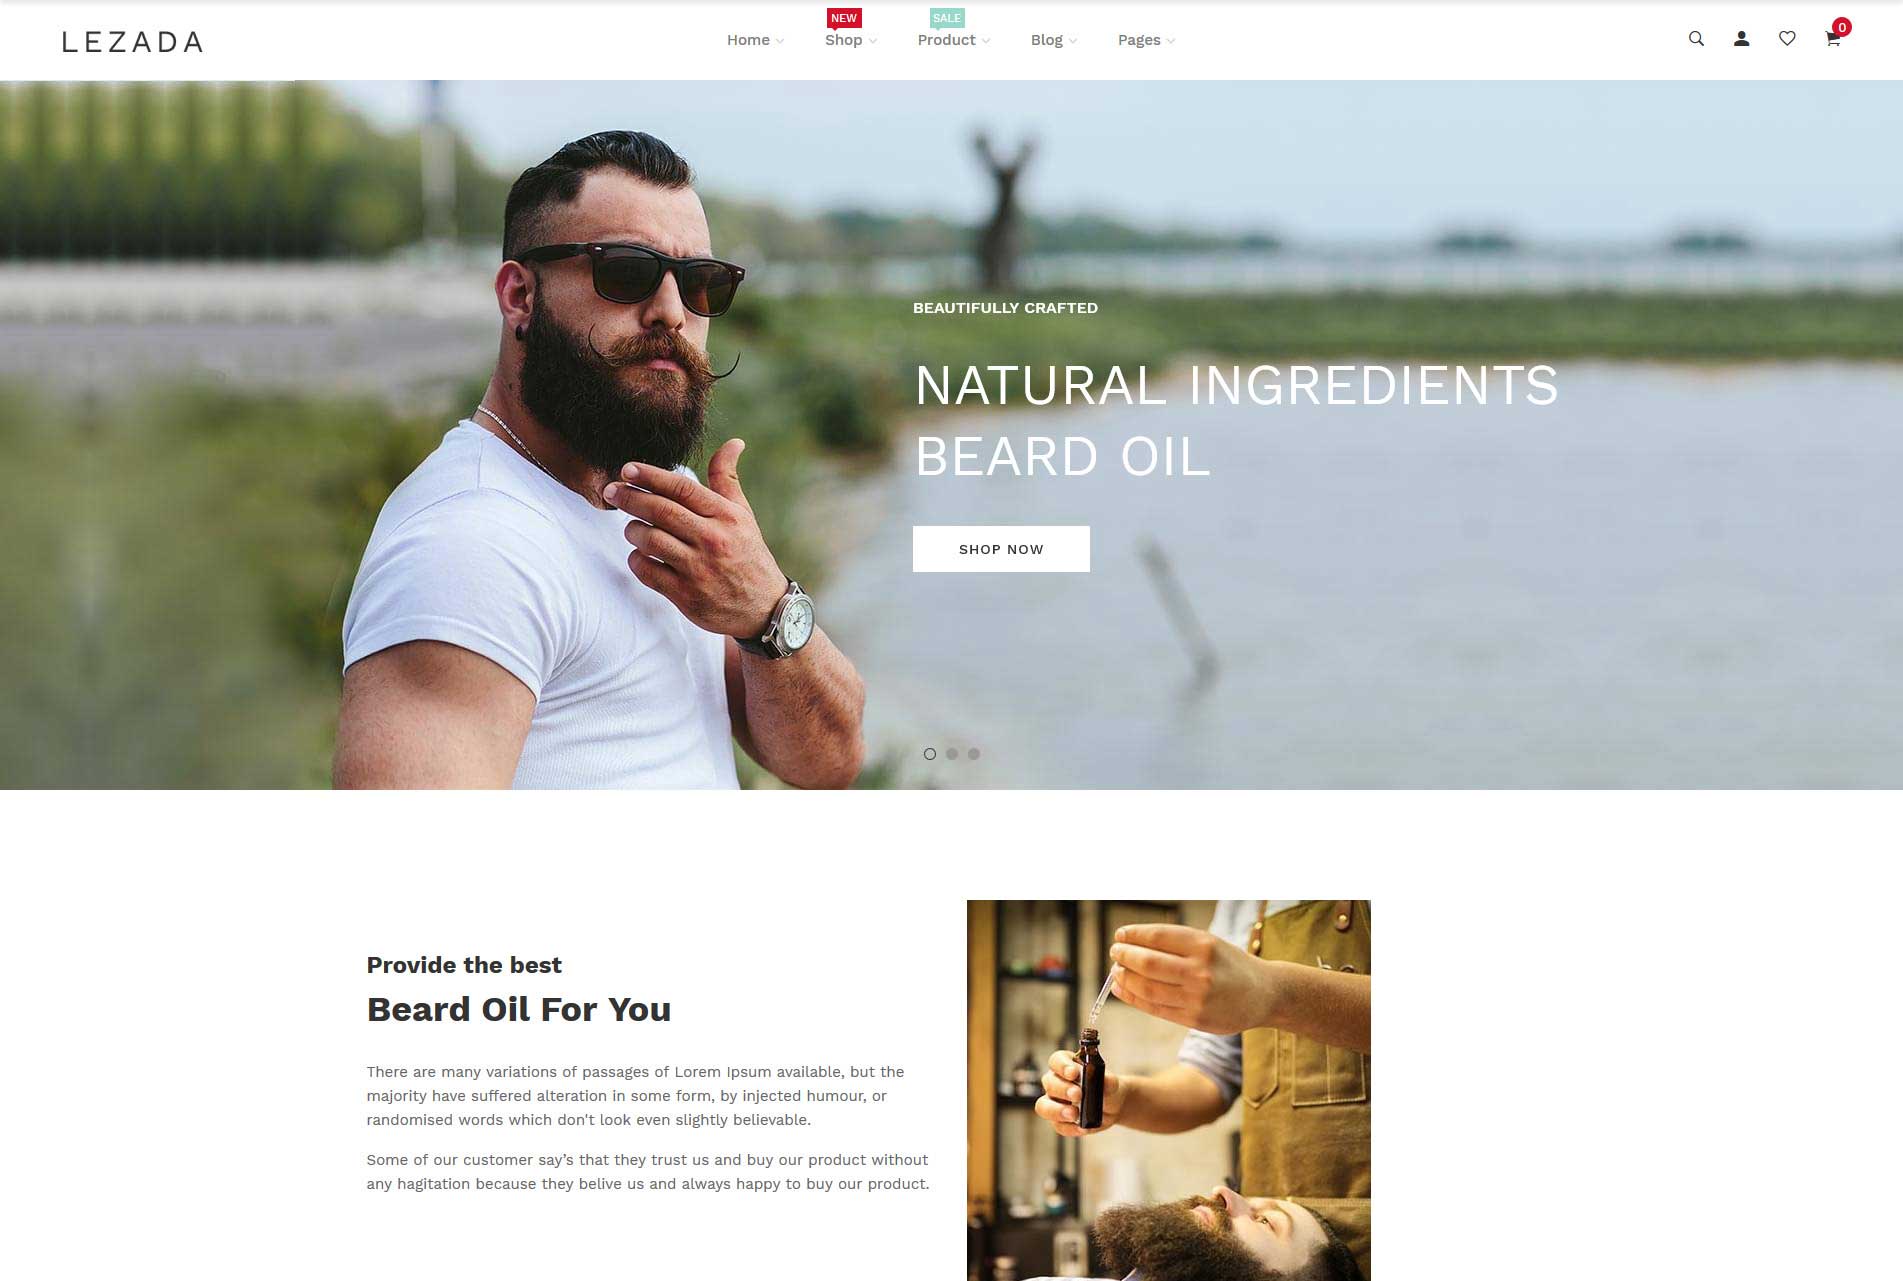
Task: Select the third slider pagination dot
Action: 974,754
